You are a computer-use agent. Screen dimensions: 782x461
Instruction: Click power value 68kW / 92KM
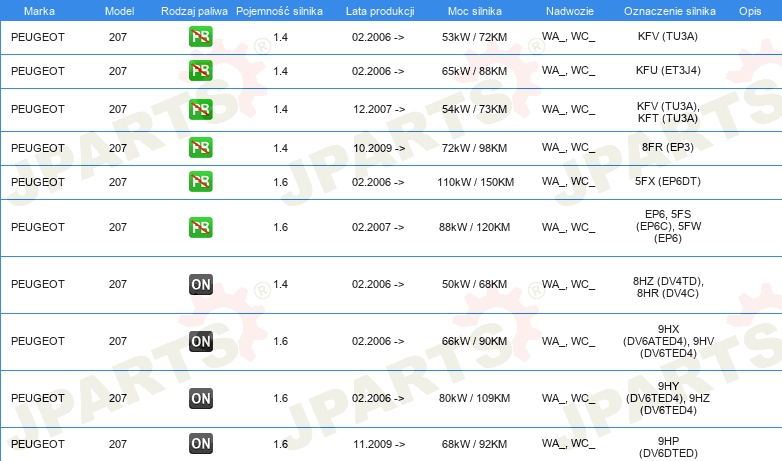point(474,444)
